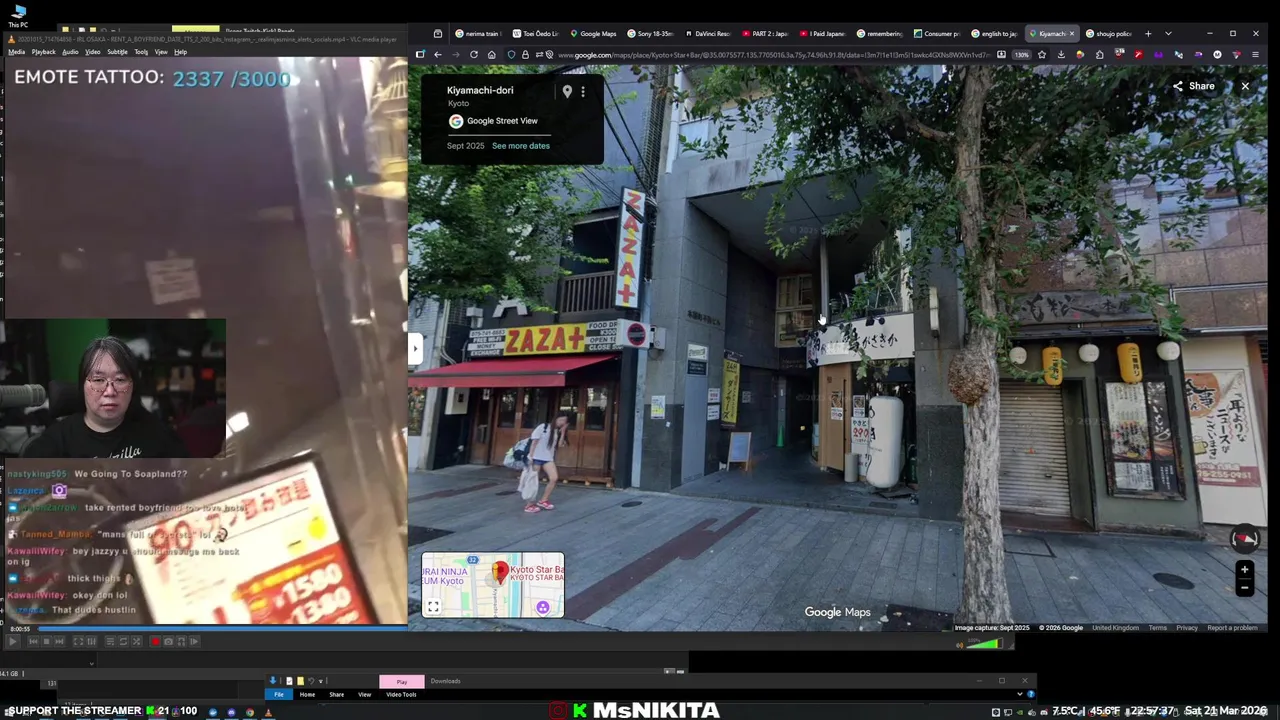The height and width of the screenshot is (720, 1280).
Task: Expand the list all tabs dropdown
Action: pyautogui.click(x=1168, y=33)
